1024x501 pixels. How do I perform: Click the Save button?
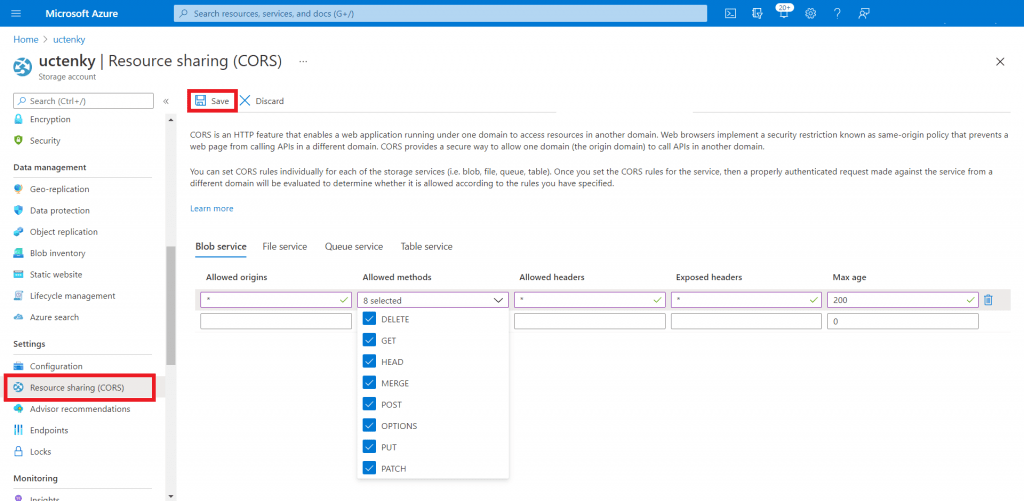click(212, 101)
